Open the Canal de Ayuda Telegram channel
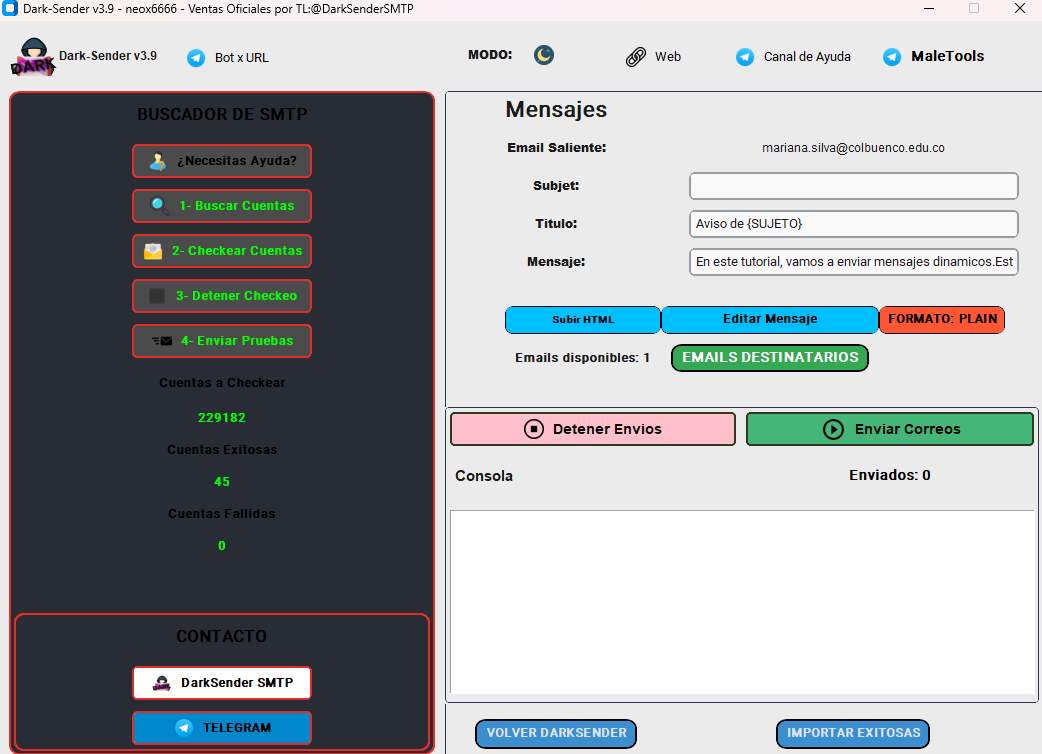 point(794,57)
